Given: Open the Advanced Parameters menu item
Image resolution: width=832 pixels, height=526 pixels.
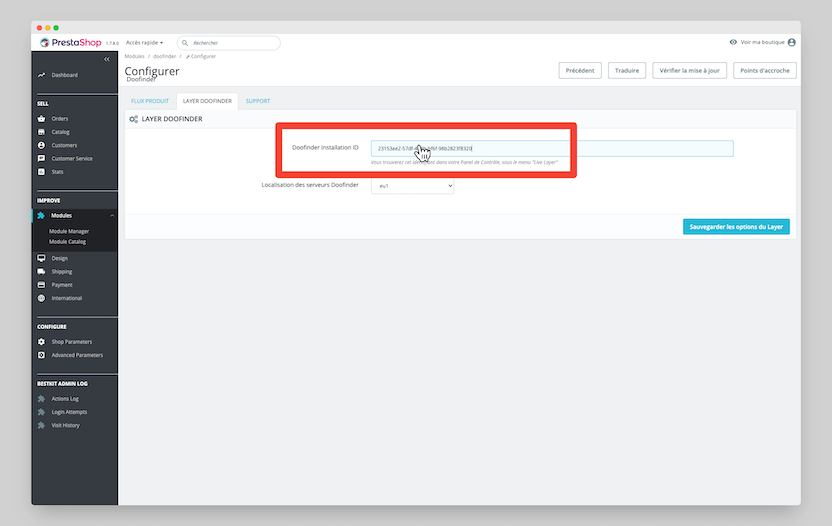Looking at the screenshot, I should click(75, 355).
